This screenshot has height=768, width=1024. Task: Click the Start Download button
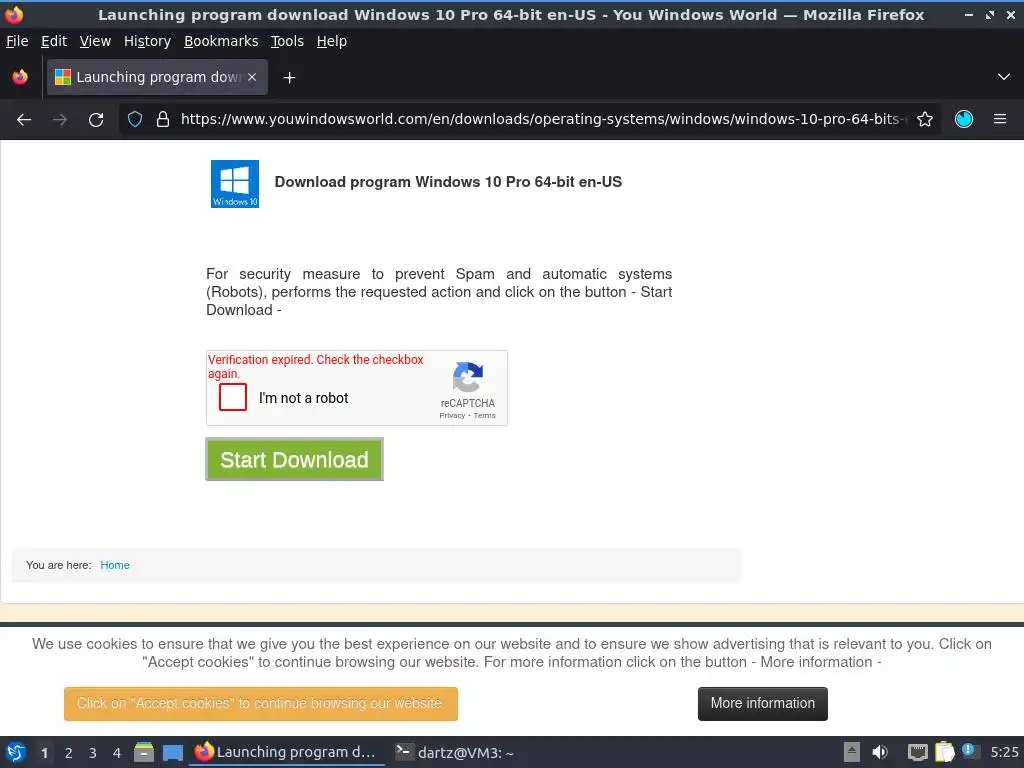pos(295,460)
